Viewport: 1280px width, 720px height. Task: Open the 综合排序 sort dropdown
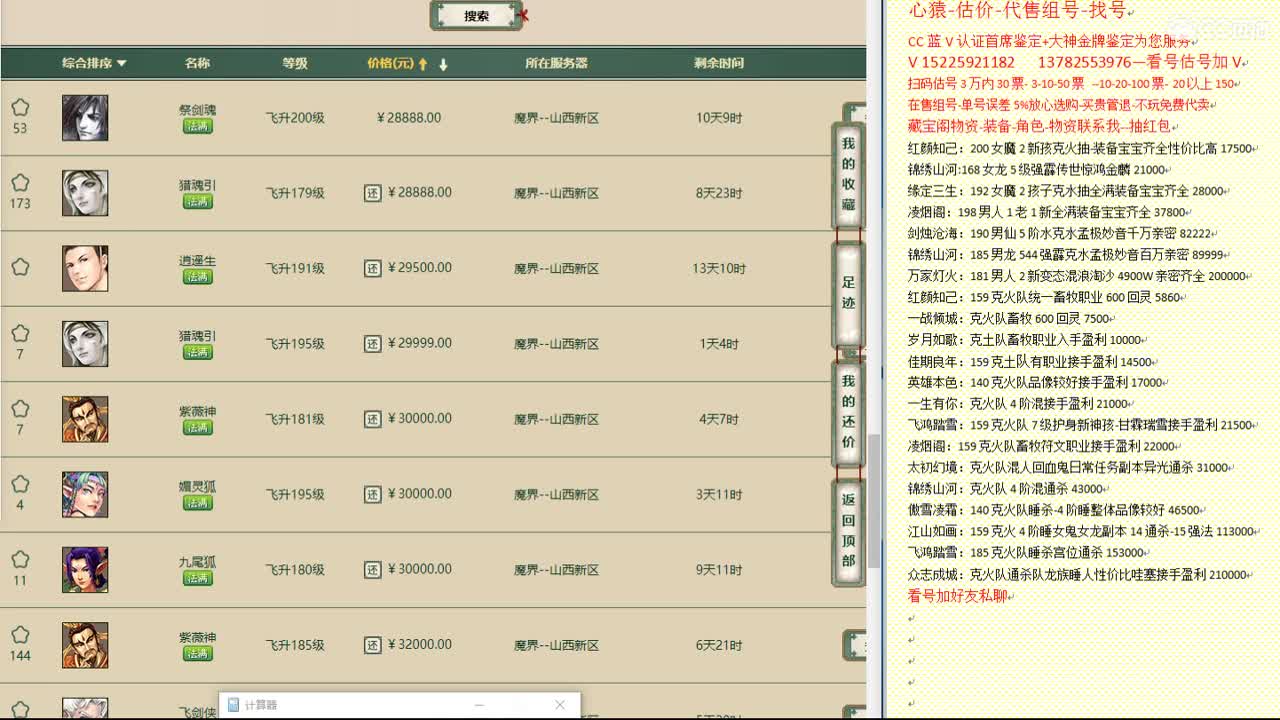94,63
